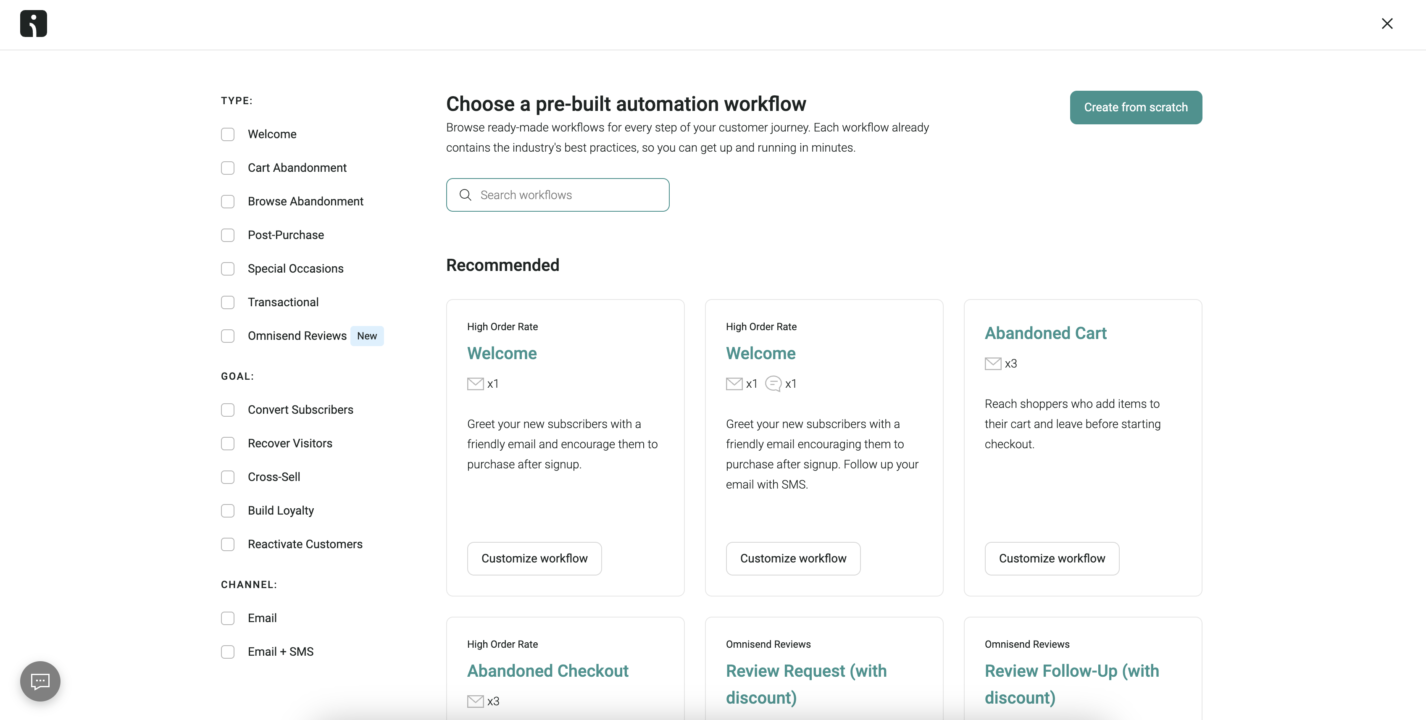Click High Order Rate label on Abandoned Checkout
The image size is (1426, 720).
(x=502, y=644)
